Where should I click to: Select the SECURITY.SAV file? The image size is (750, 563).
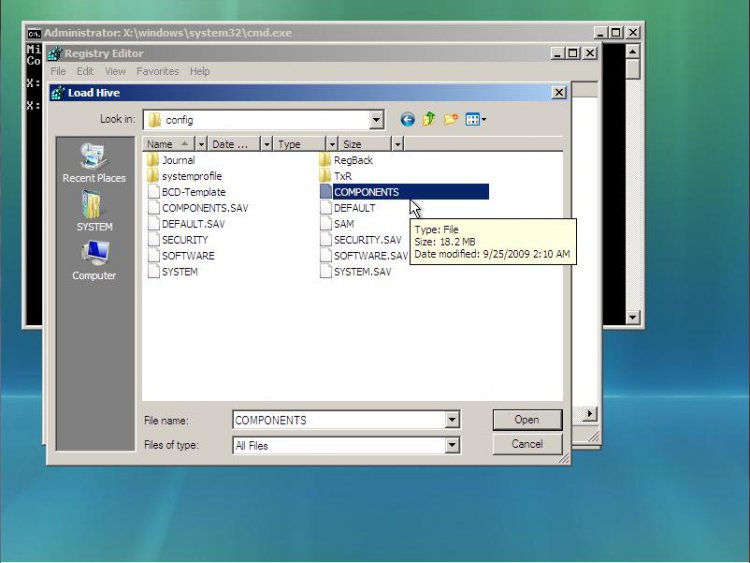pos(361,240)
